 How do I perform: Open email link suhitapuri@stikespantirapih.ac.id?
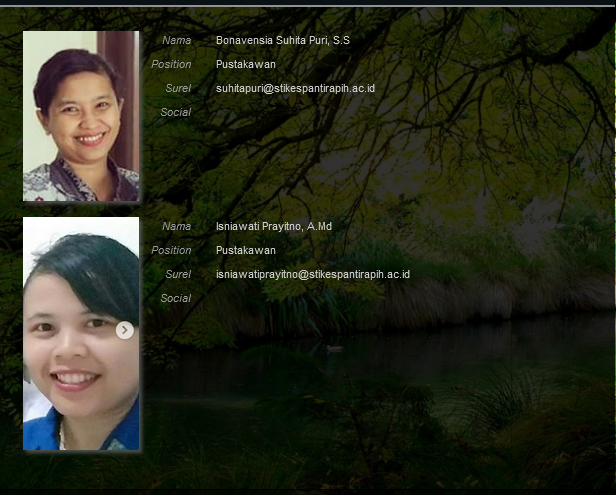(x=295, y=89)
